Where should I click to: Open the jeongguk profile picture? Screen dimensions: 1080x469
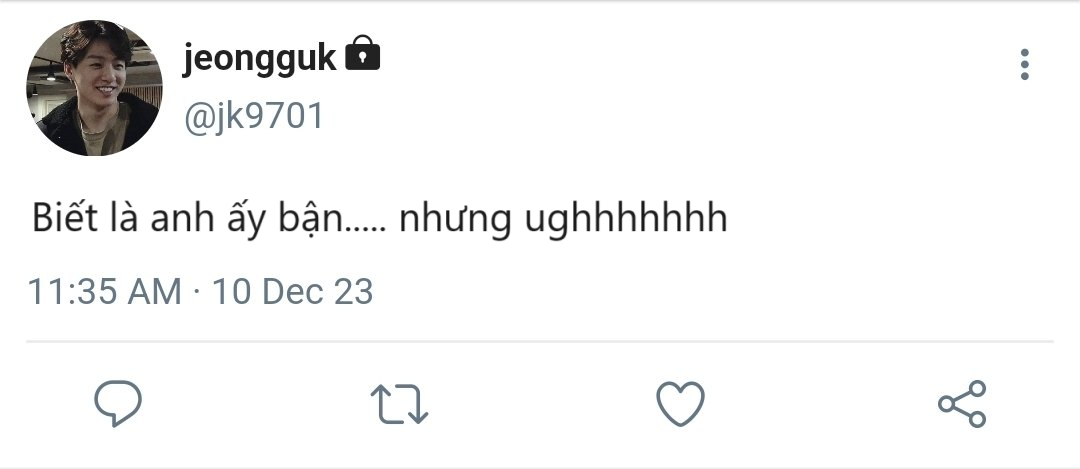pyautogui.click(x=94, y=88)
